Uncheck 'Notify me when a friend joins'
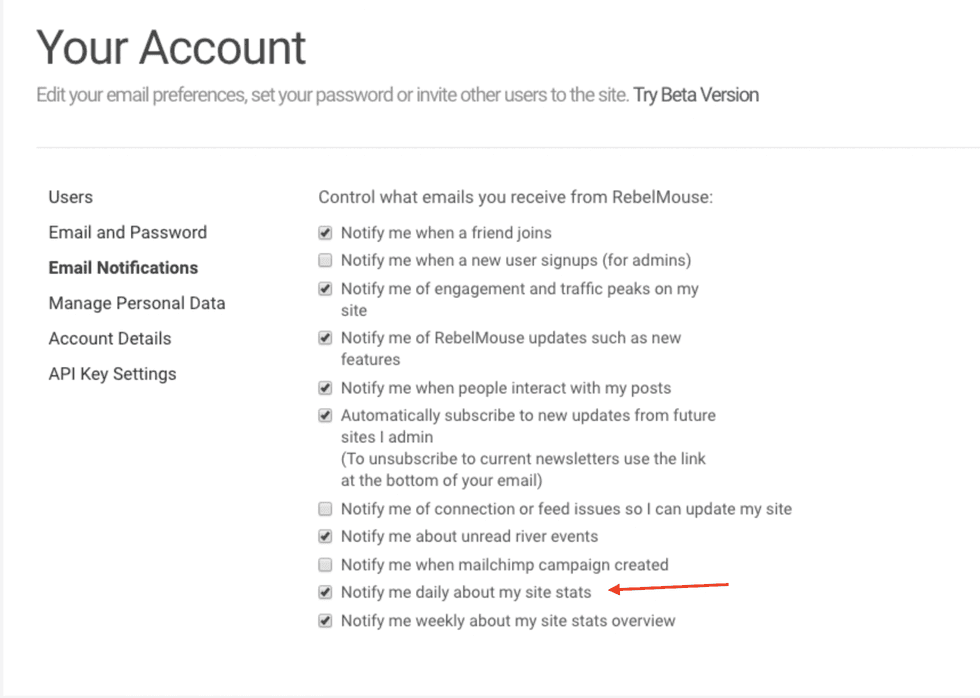The image size is (980, 698). (x=325, y=233)
